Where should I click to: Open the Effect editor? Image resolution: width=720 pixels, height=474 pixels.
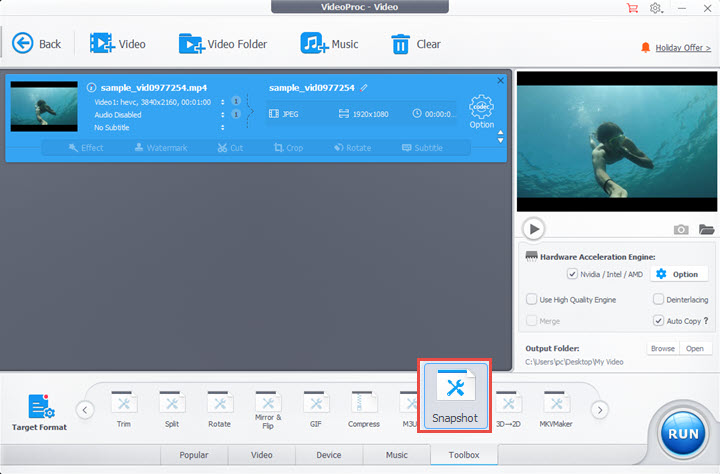point(86,148)
